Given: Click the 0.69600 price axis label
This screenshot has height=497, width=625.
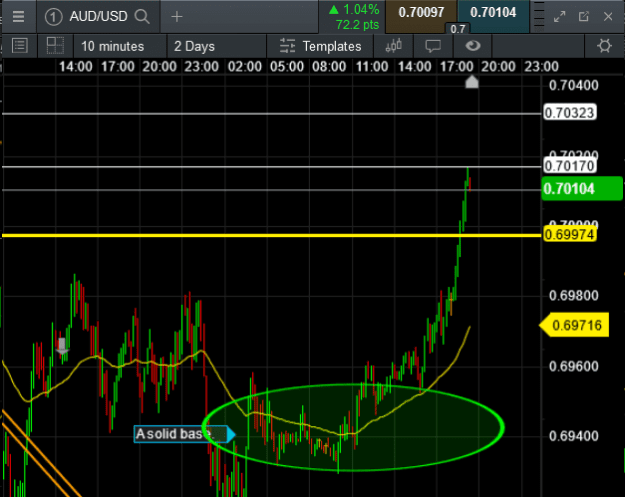Looking at the screenshot, I should [x=573, y=366].
